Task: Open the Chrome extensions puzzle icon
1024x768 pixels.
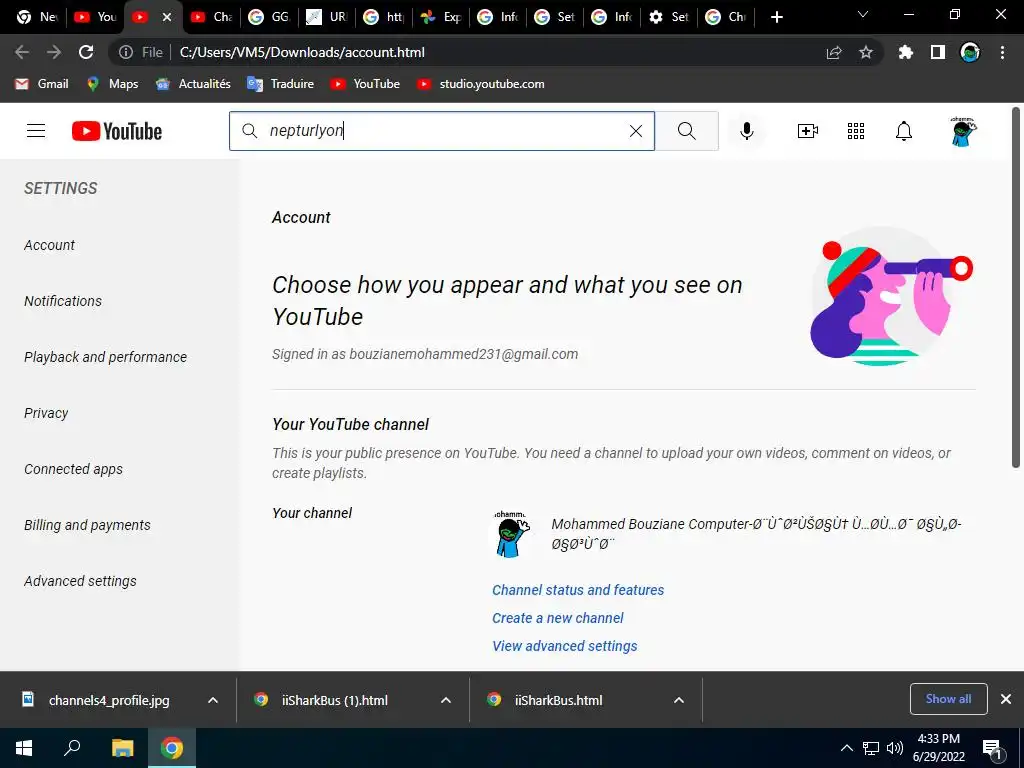Action: [906, 52]
